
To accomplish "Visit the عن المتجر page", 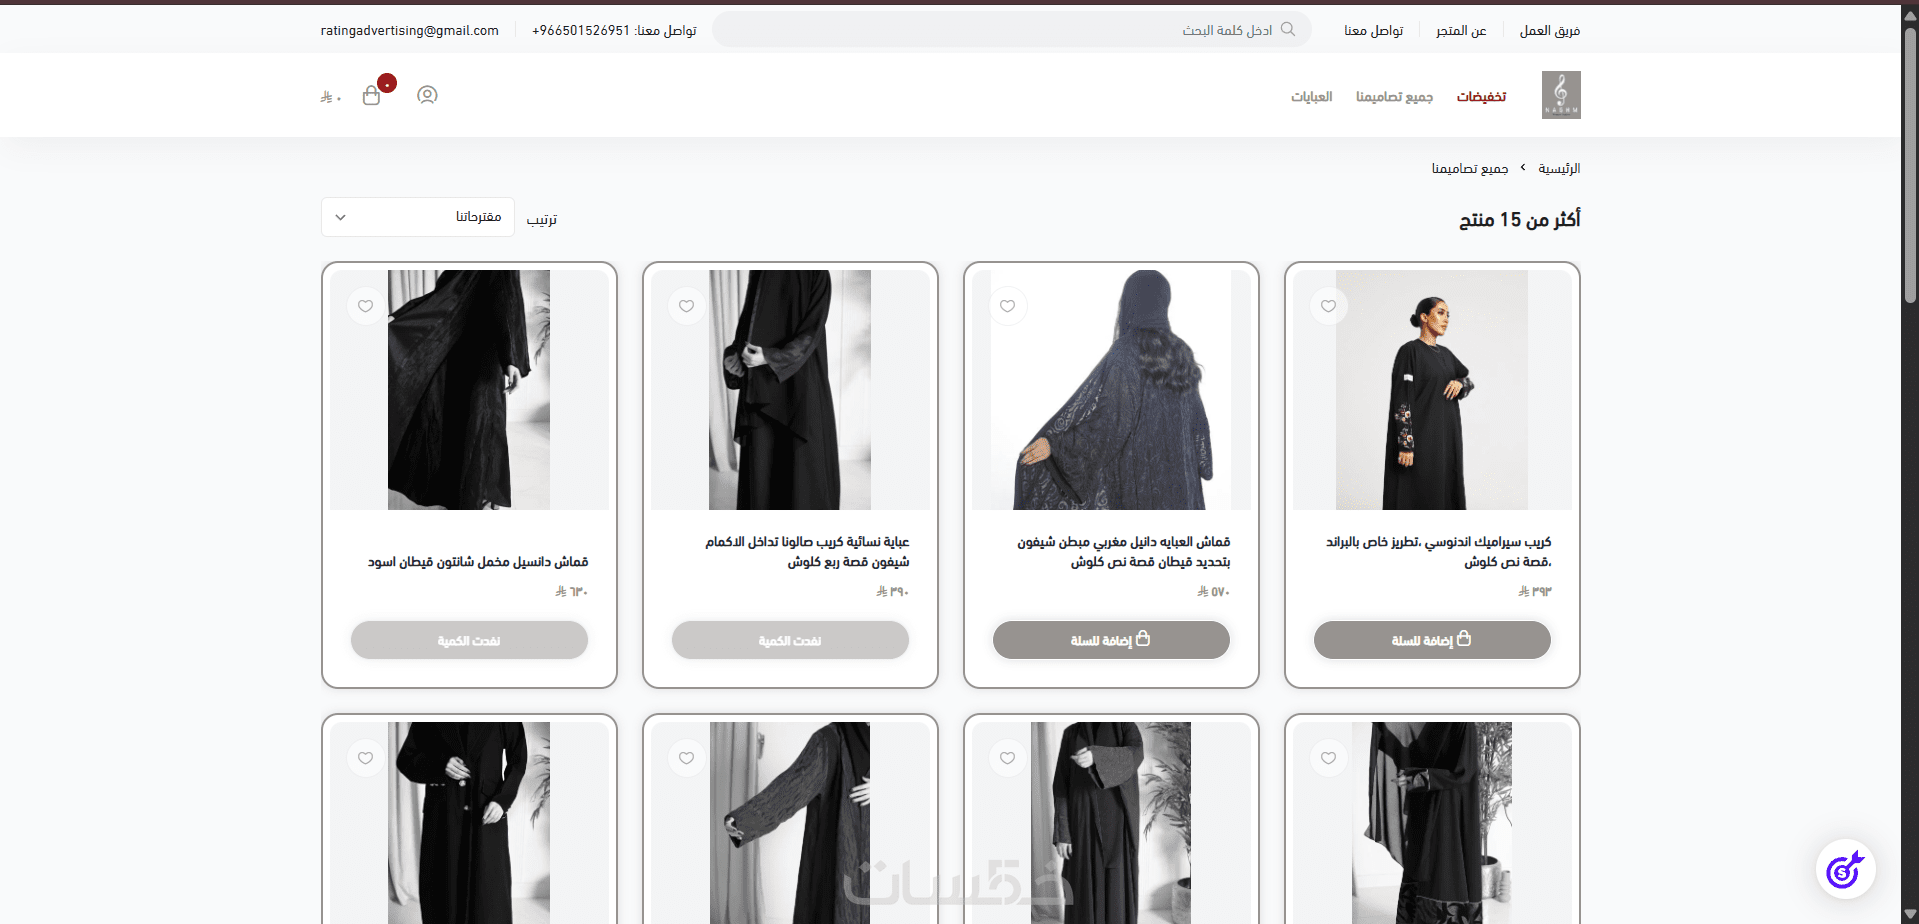I will [x=1461, y=31].
